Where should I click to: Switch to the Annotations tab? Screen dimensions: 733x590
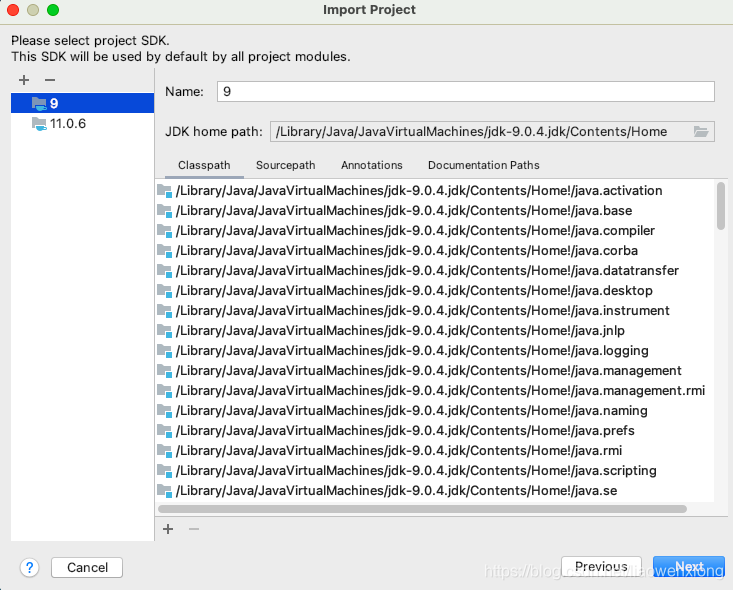372,165
